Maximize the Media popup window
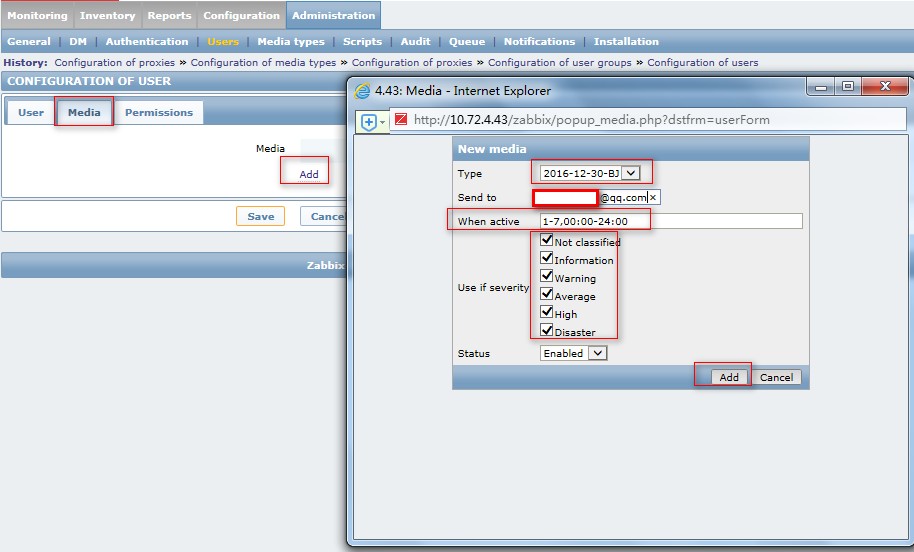The image size is (914, 552). coord(848,87)
